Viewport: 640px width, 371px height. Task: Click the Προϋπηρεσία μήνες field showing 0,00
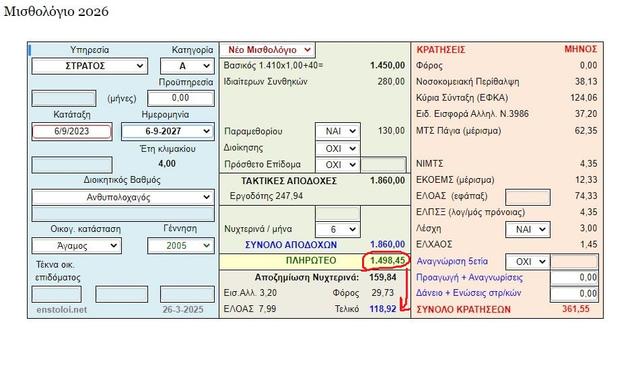click(181, 99)
